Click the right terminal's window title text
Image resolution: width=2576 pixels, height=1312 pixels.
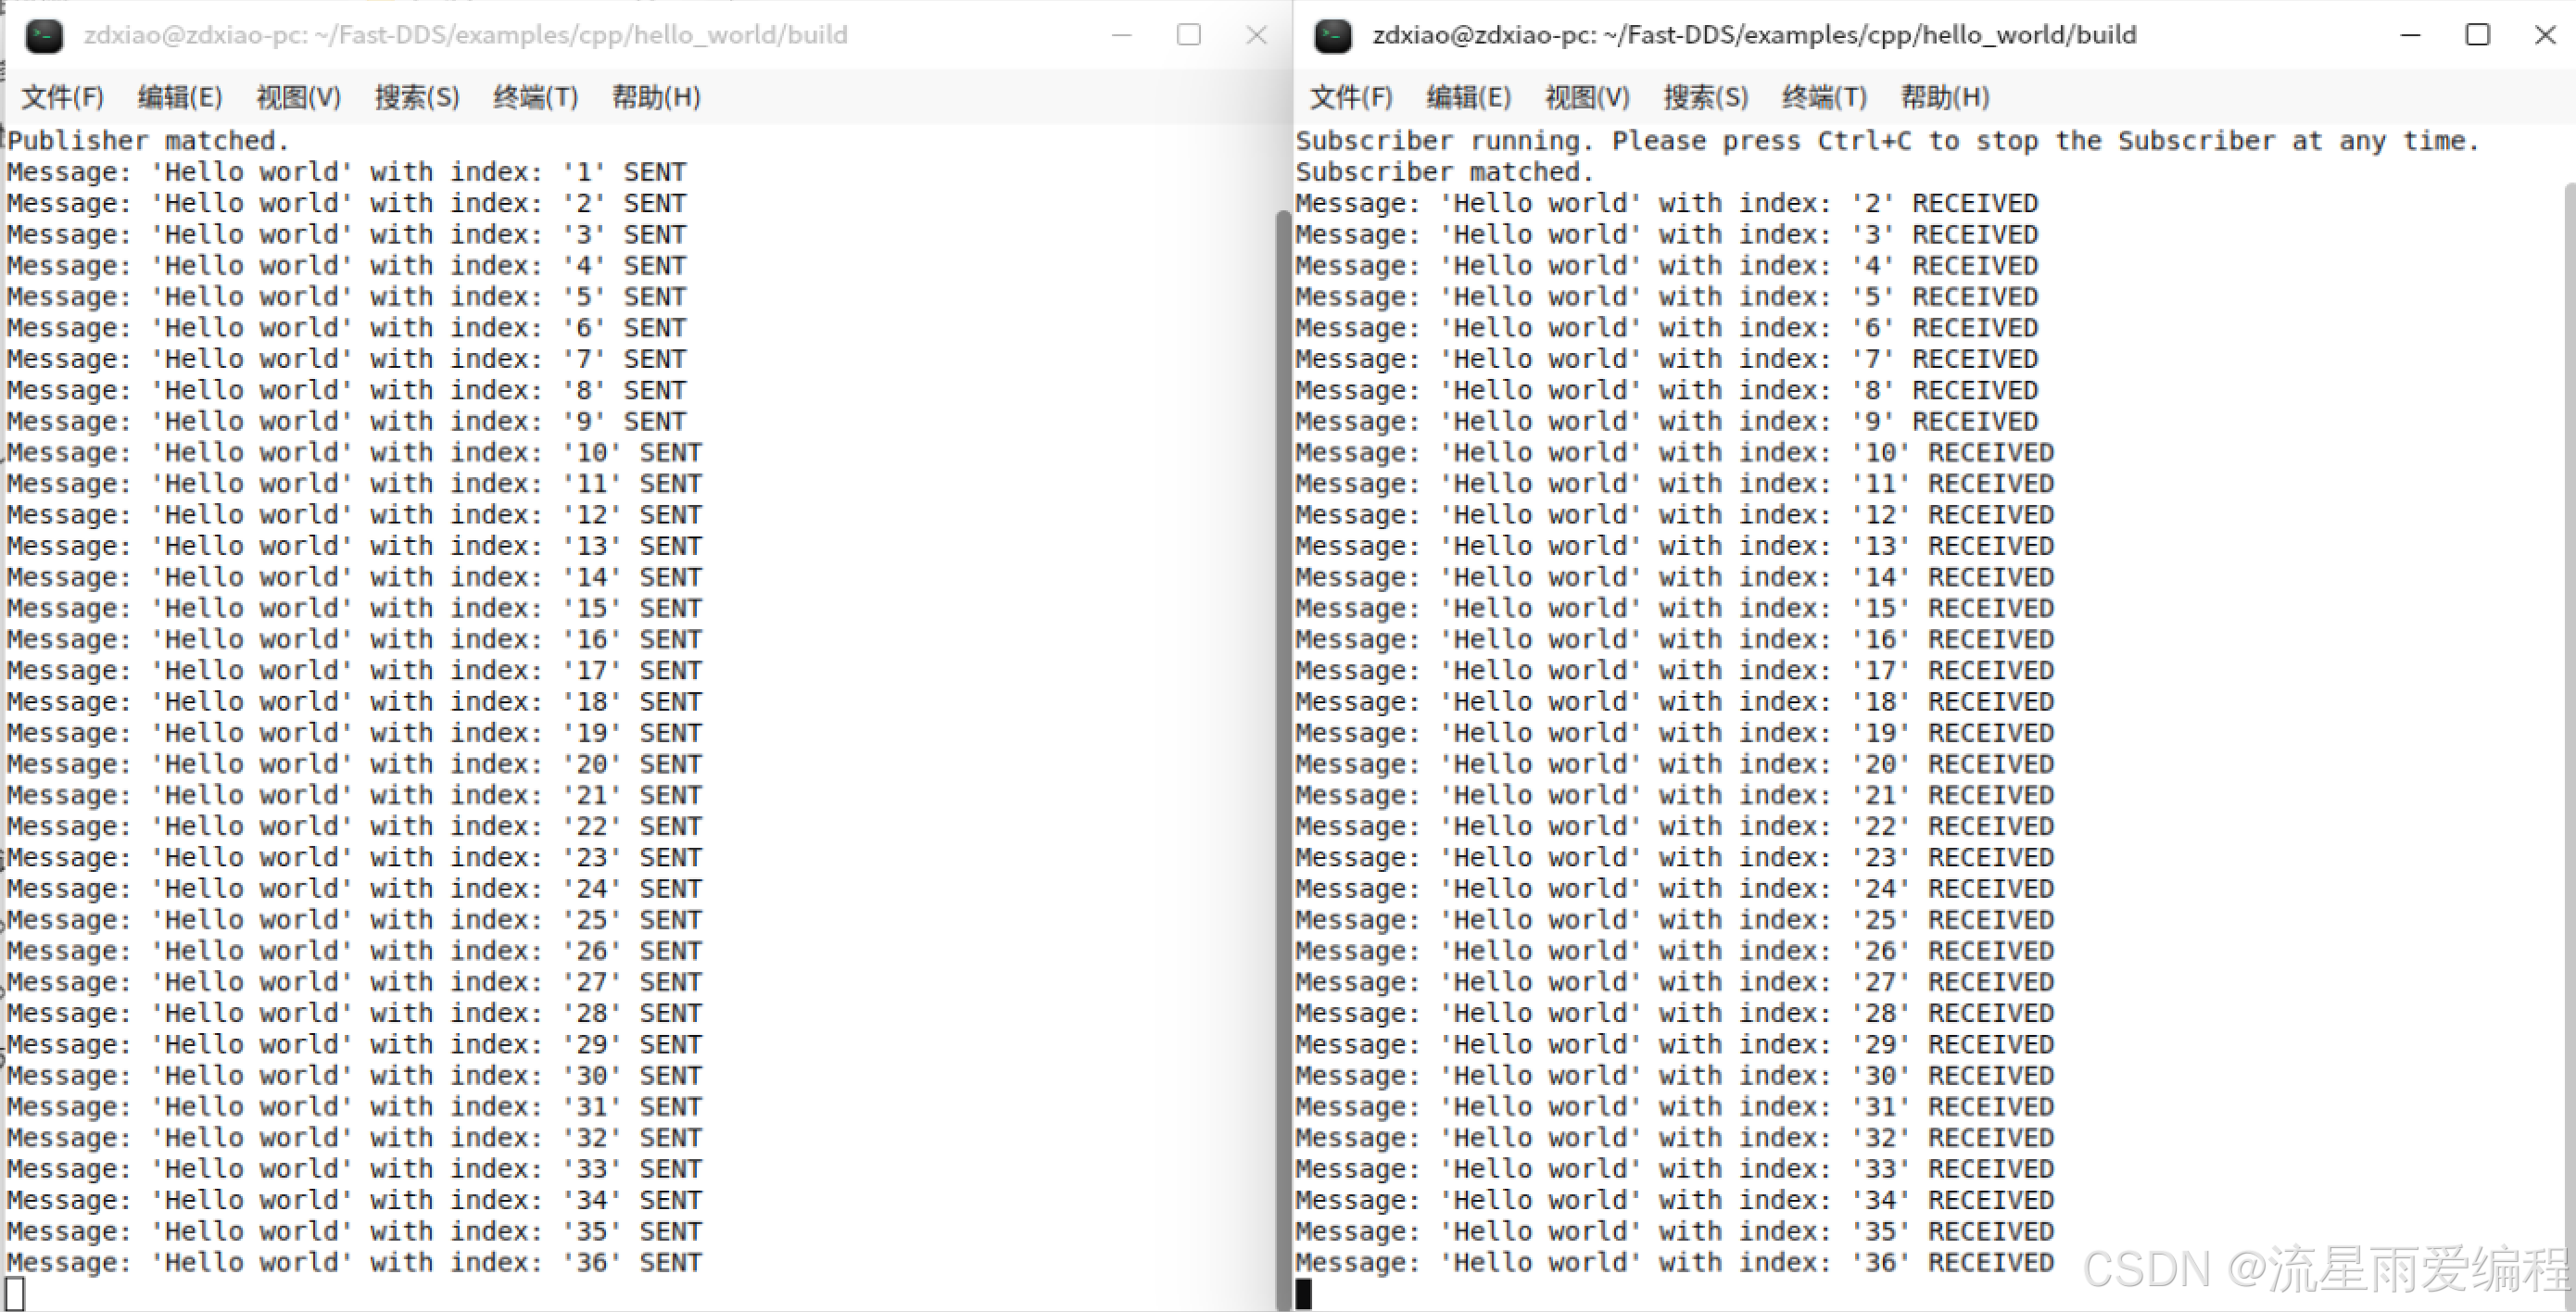[1754, 35]
